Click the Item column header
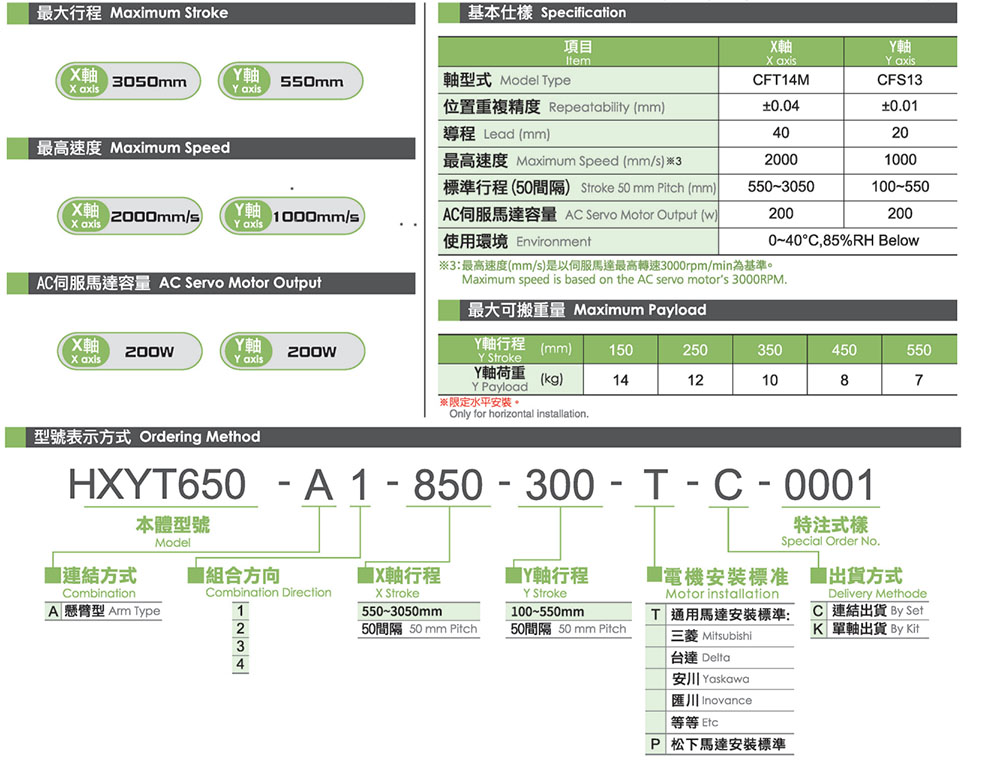Viewport: 1000px width, 767px height. click(578, 52)
